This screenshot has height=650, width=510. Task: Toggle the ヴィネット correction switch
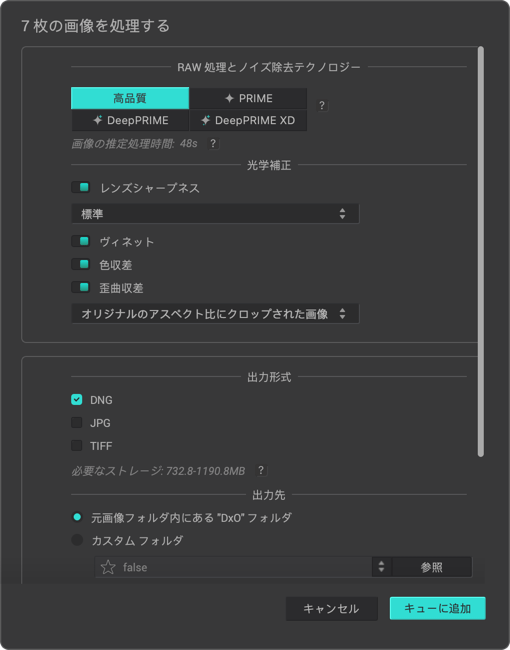click(81, 241)
